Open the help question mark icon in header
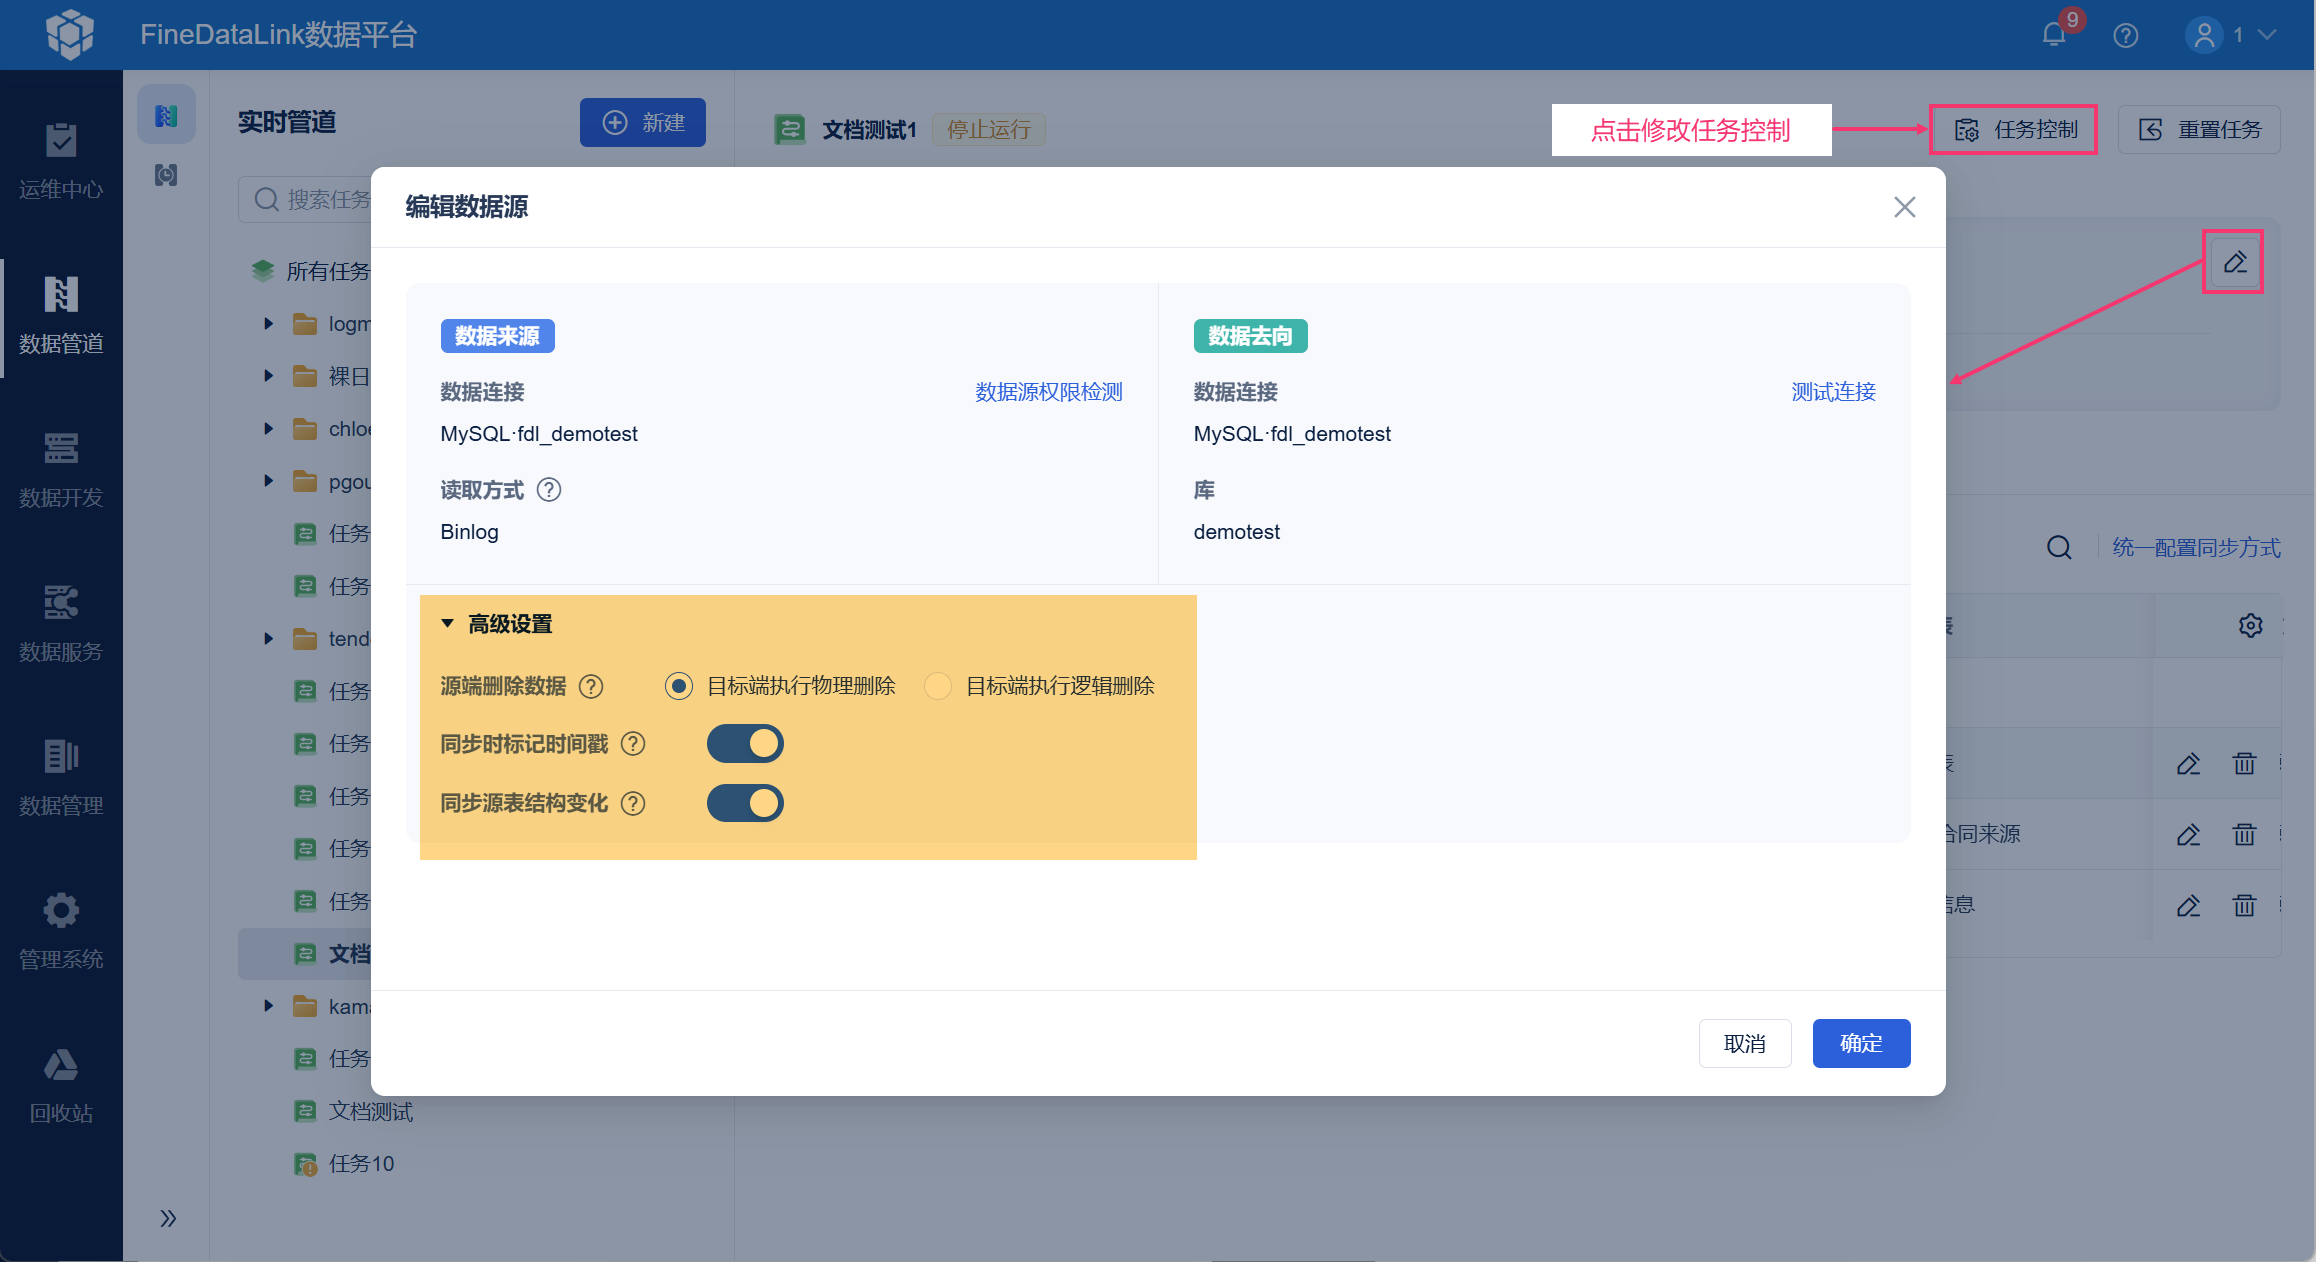 (x=2126, y=36)
